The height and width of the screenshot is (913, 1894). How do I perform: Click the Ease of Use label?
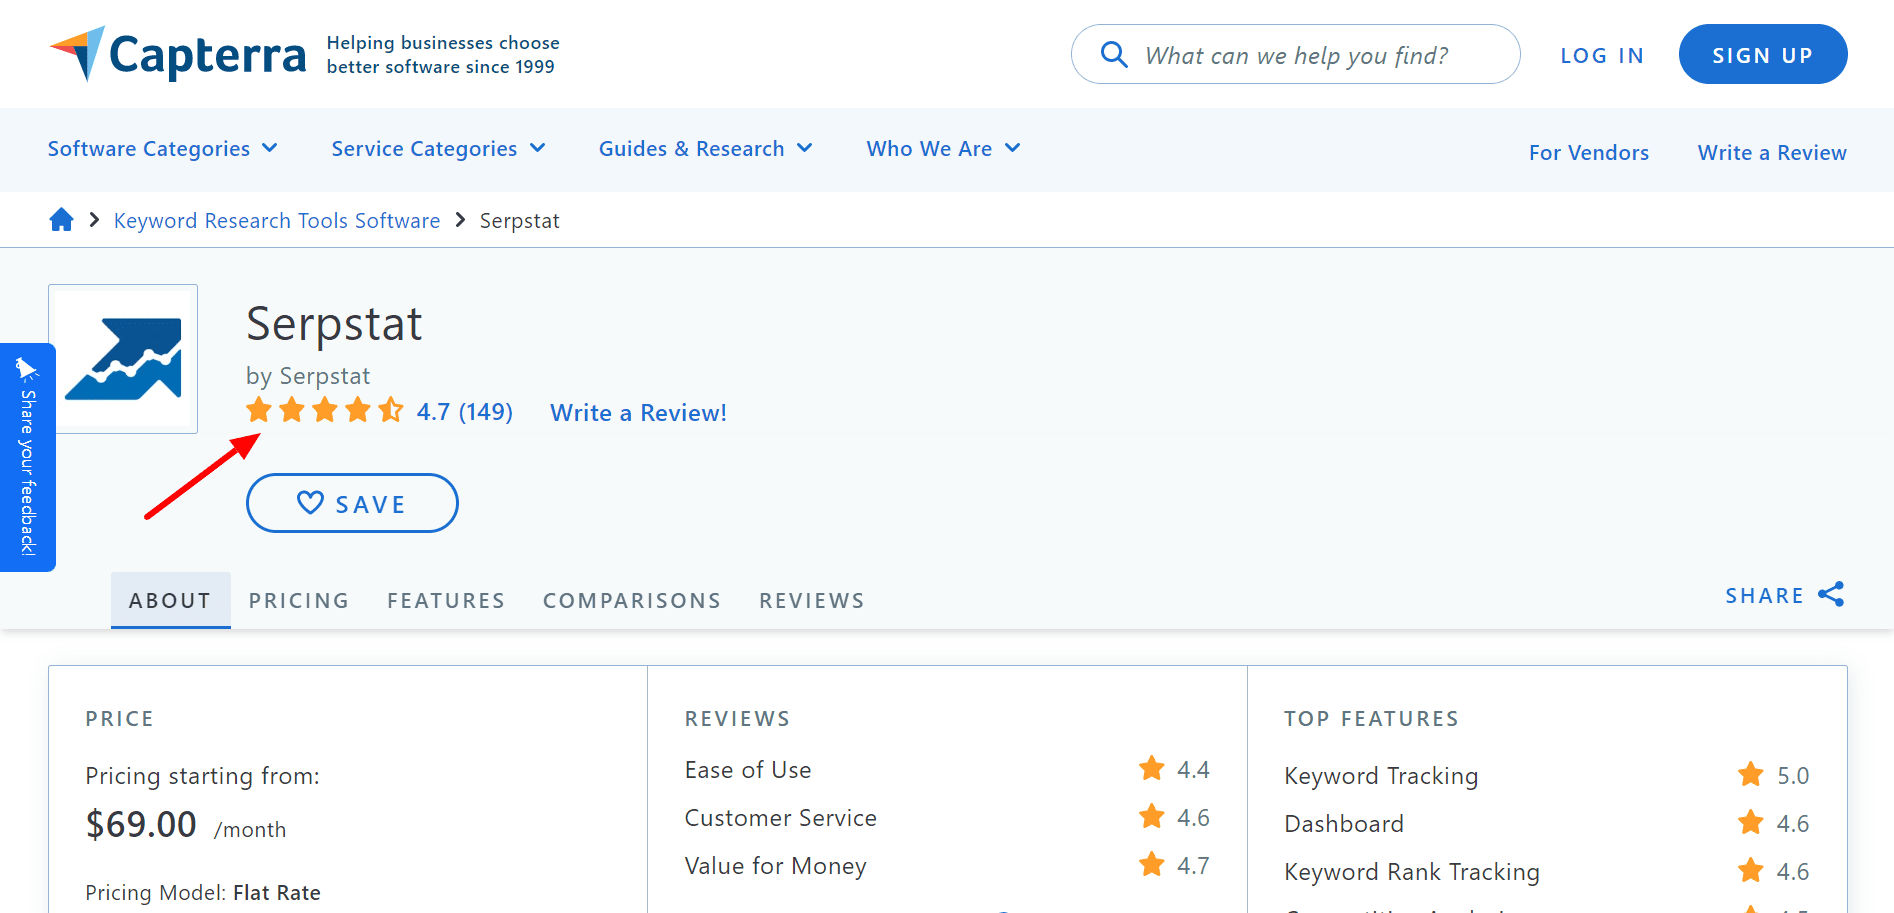748,770
